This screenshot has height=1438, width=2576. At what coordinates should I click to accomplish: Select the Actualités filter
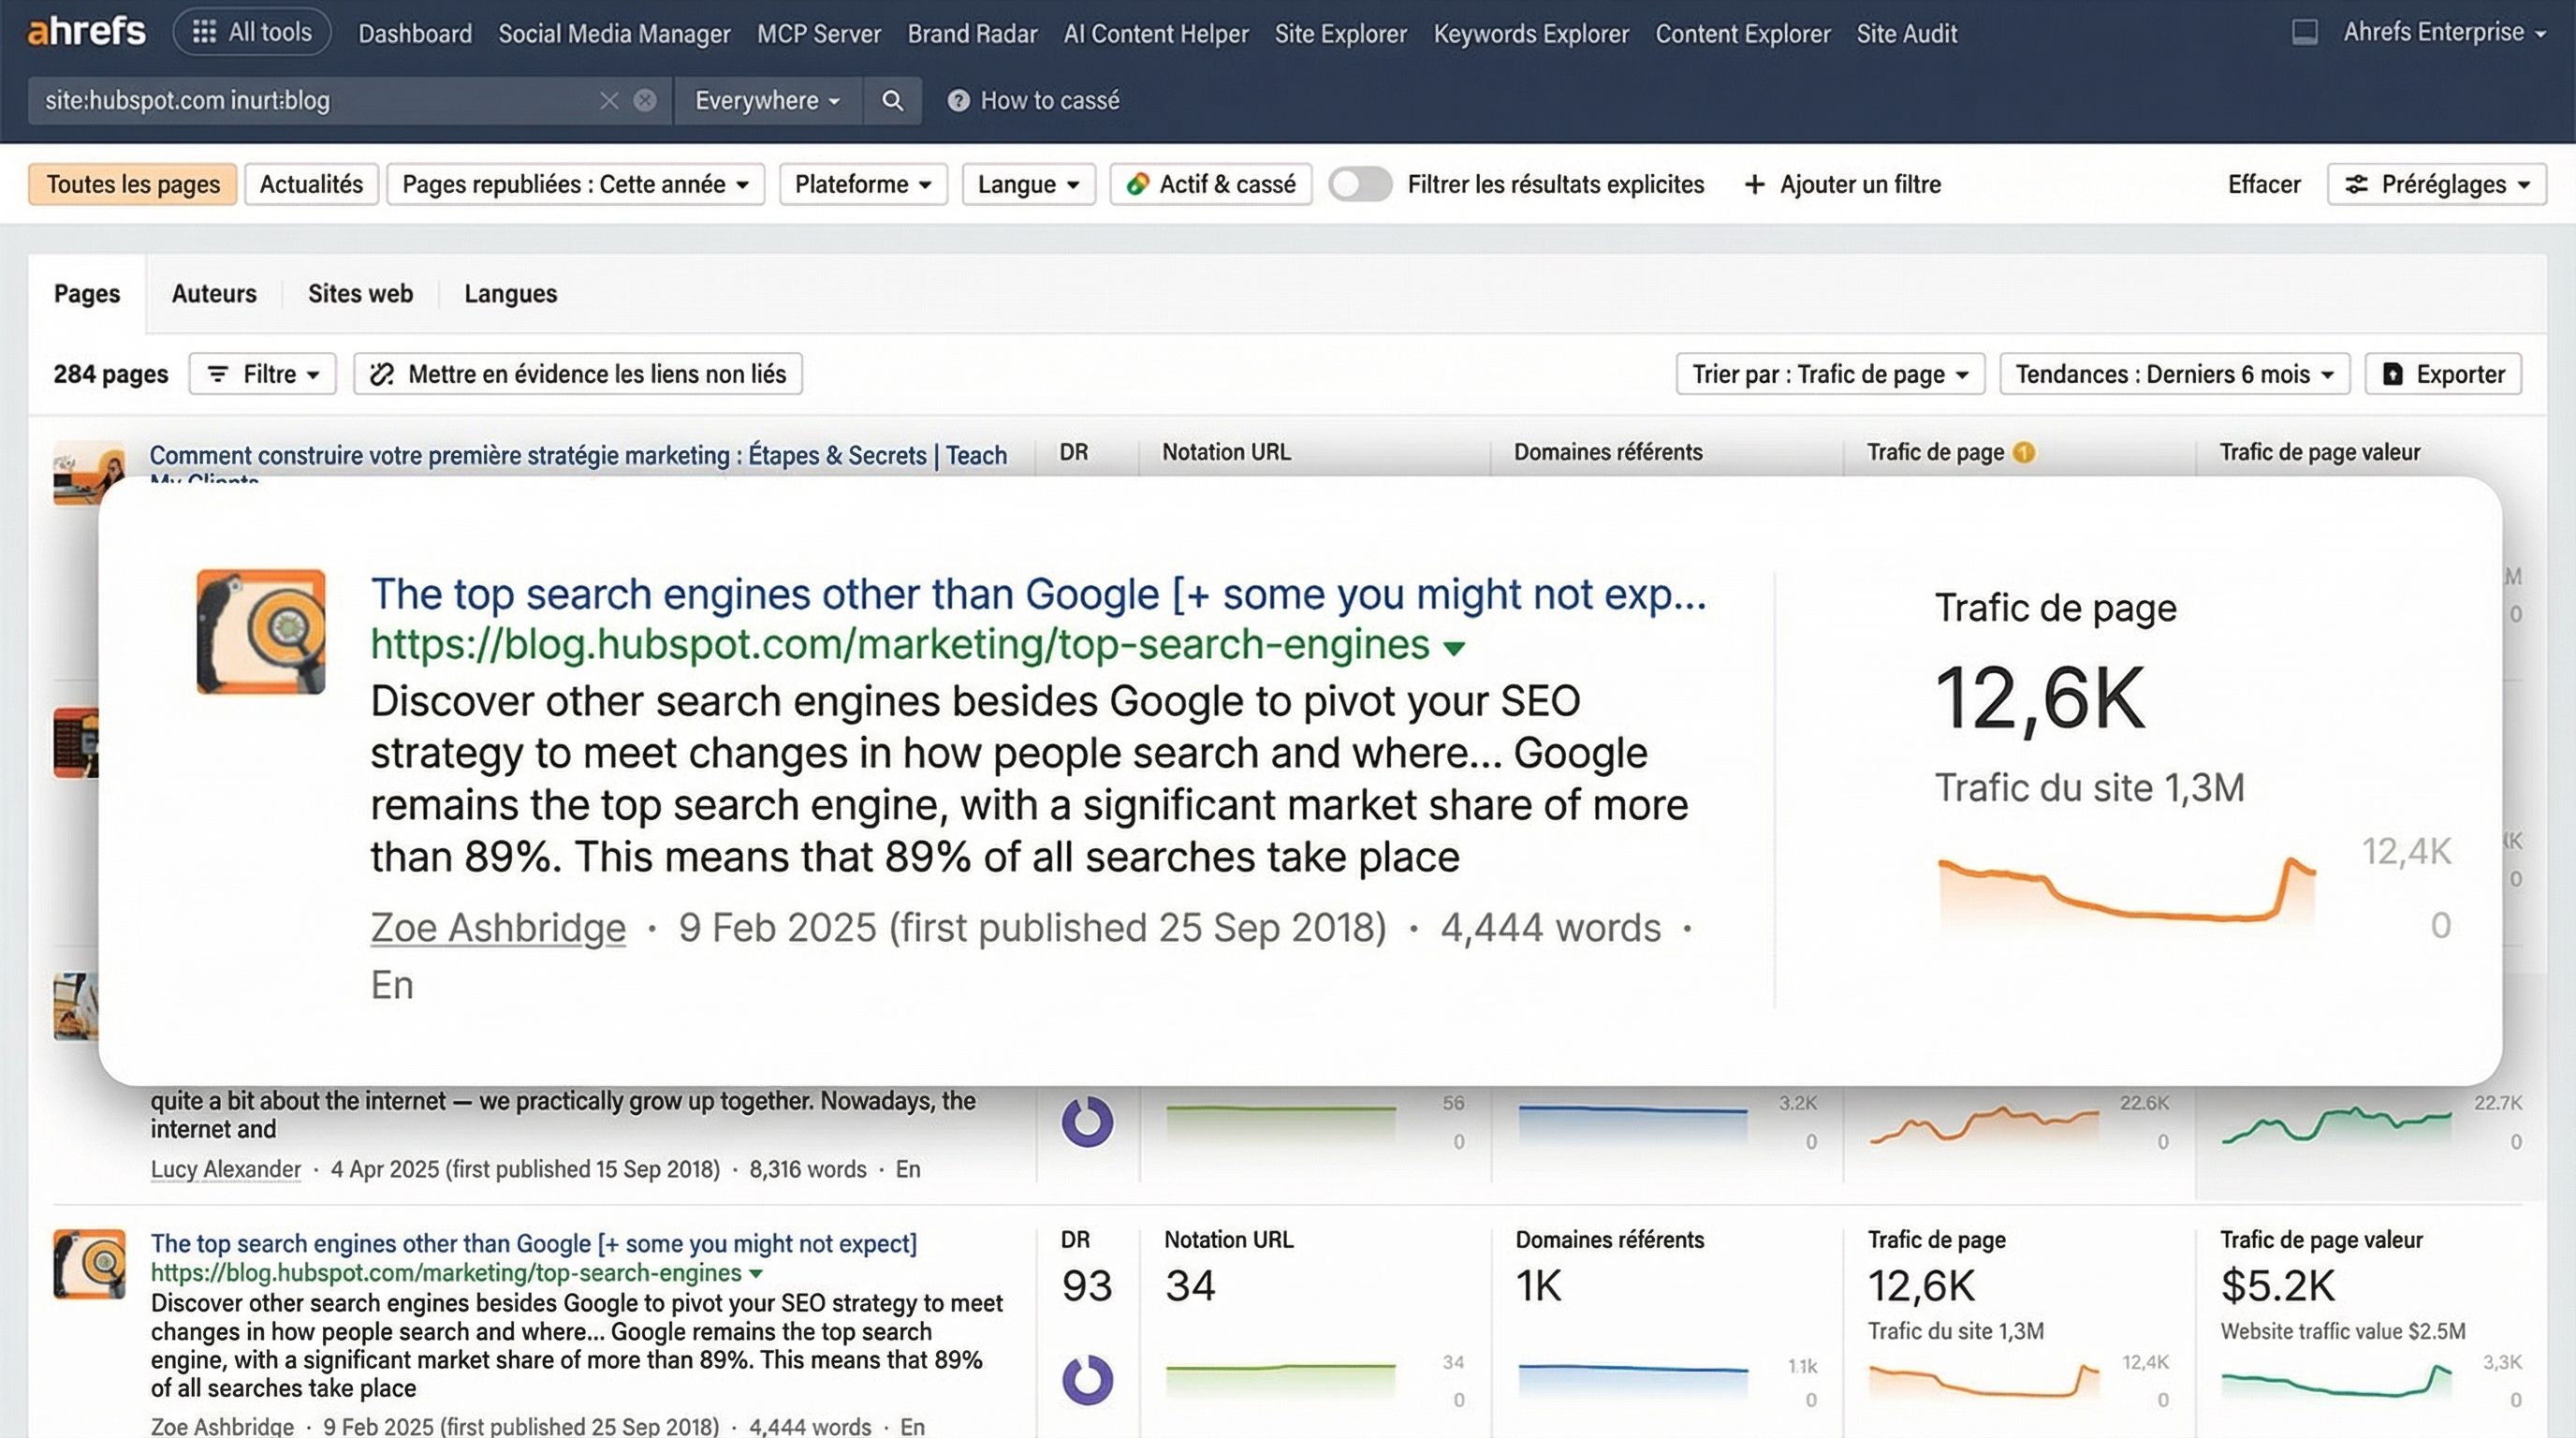[310, 184]
